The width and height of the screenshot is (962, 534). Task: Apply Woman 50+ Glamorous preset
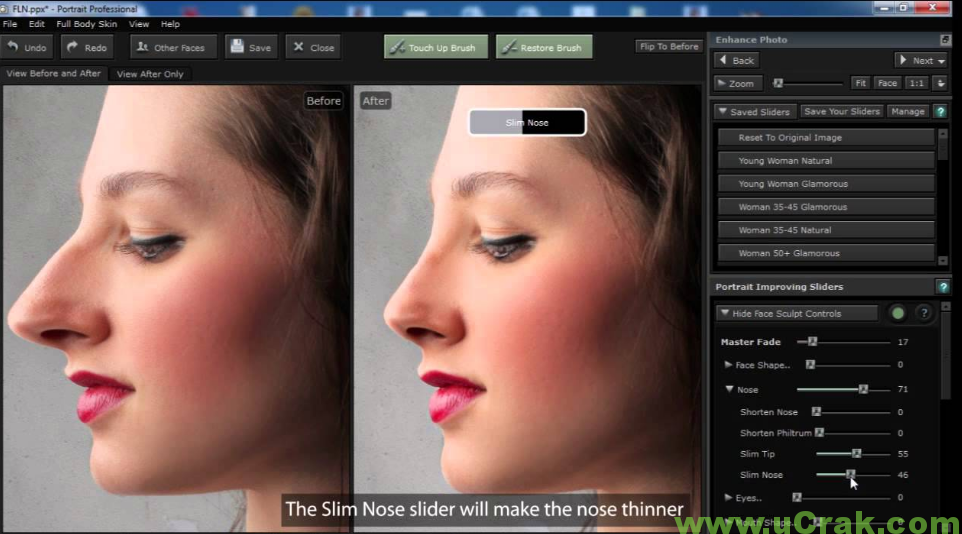click(826, 253)
